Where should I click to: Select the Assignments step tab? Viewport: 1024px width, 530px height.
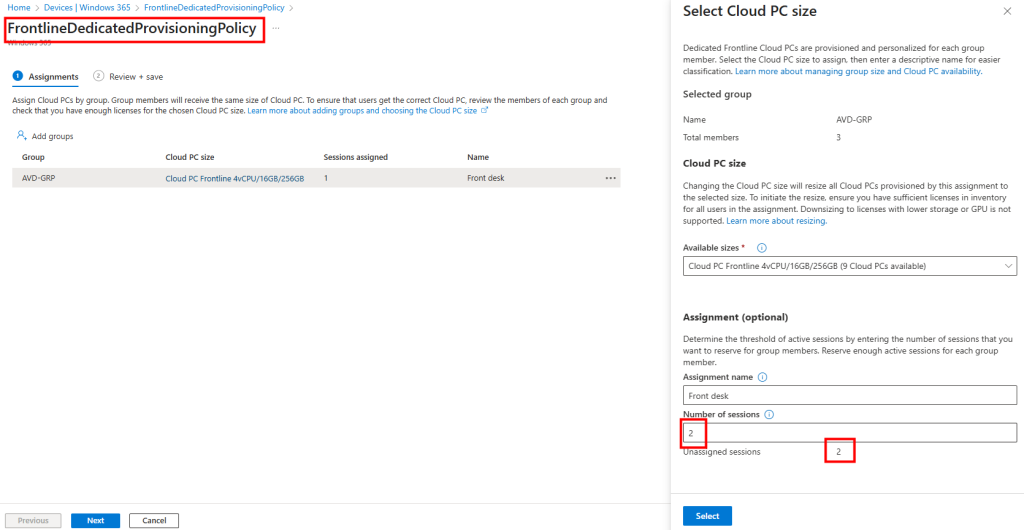46,76
